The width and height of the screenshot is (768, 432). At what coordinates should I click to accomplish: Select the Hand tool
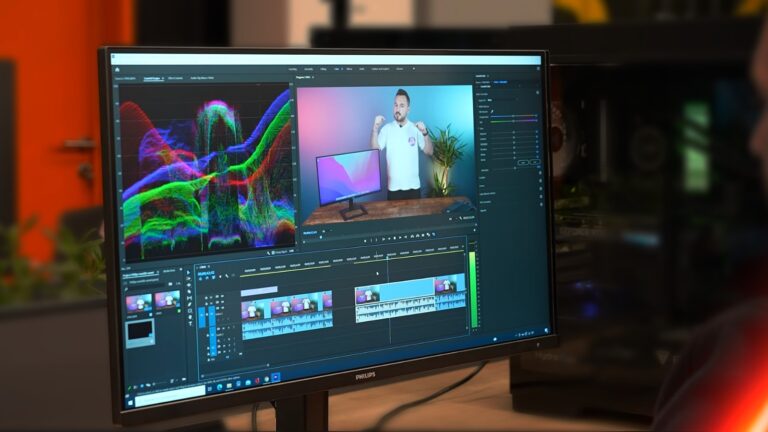pos(190,317)
